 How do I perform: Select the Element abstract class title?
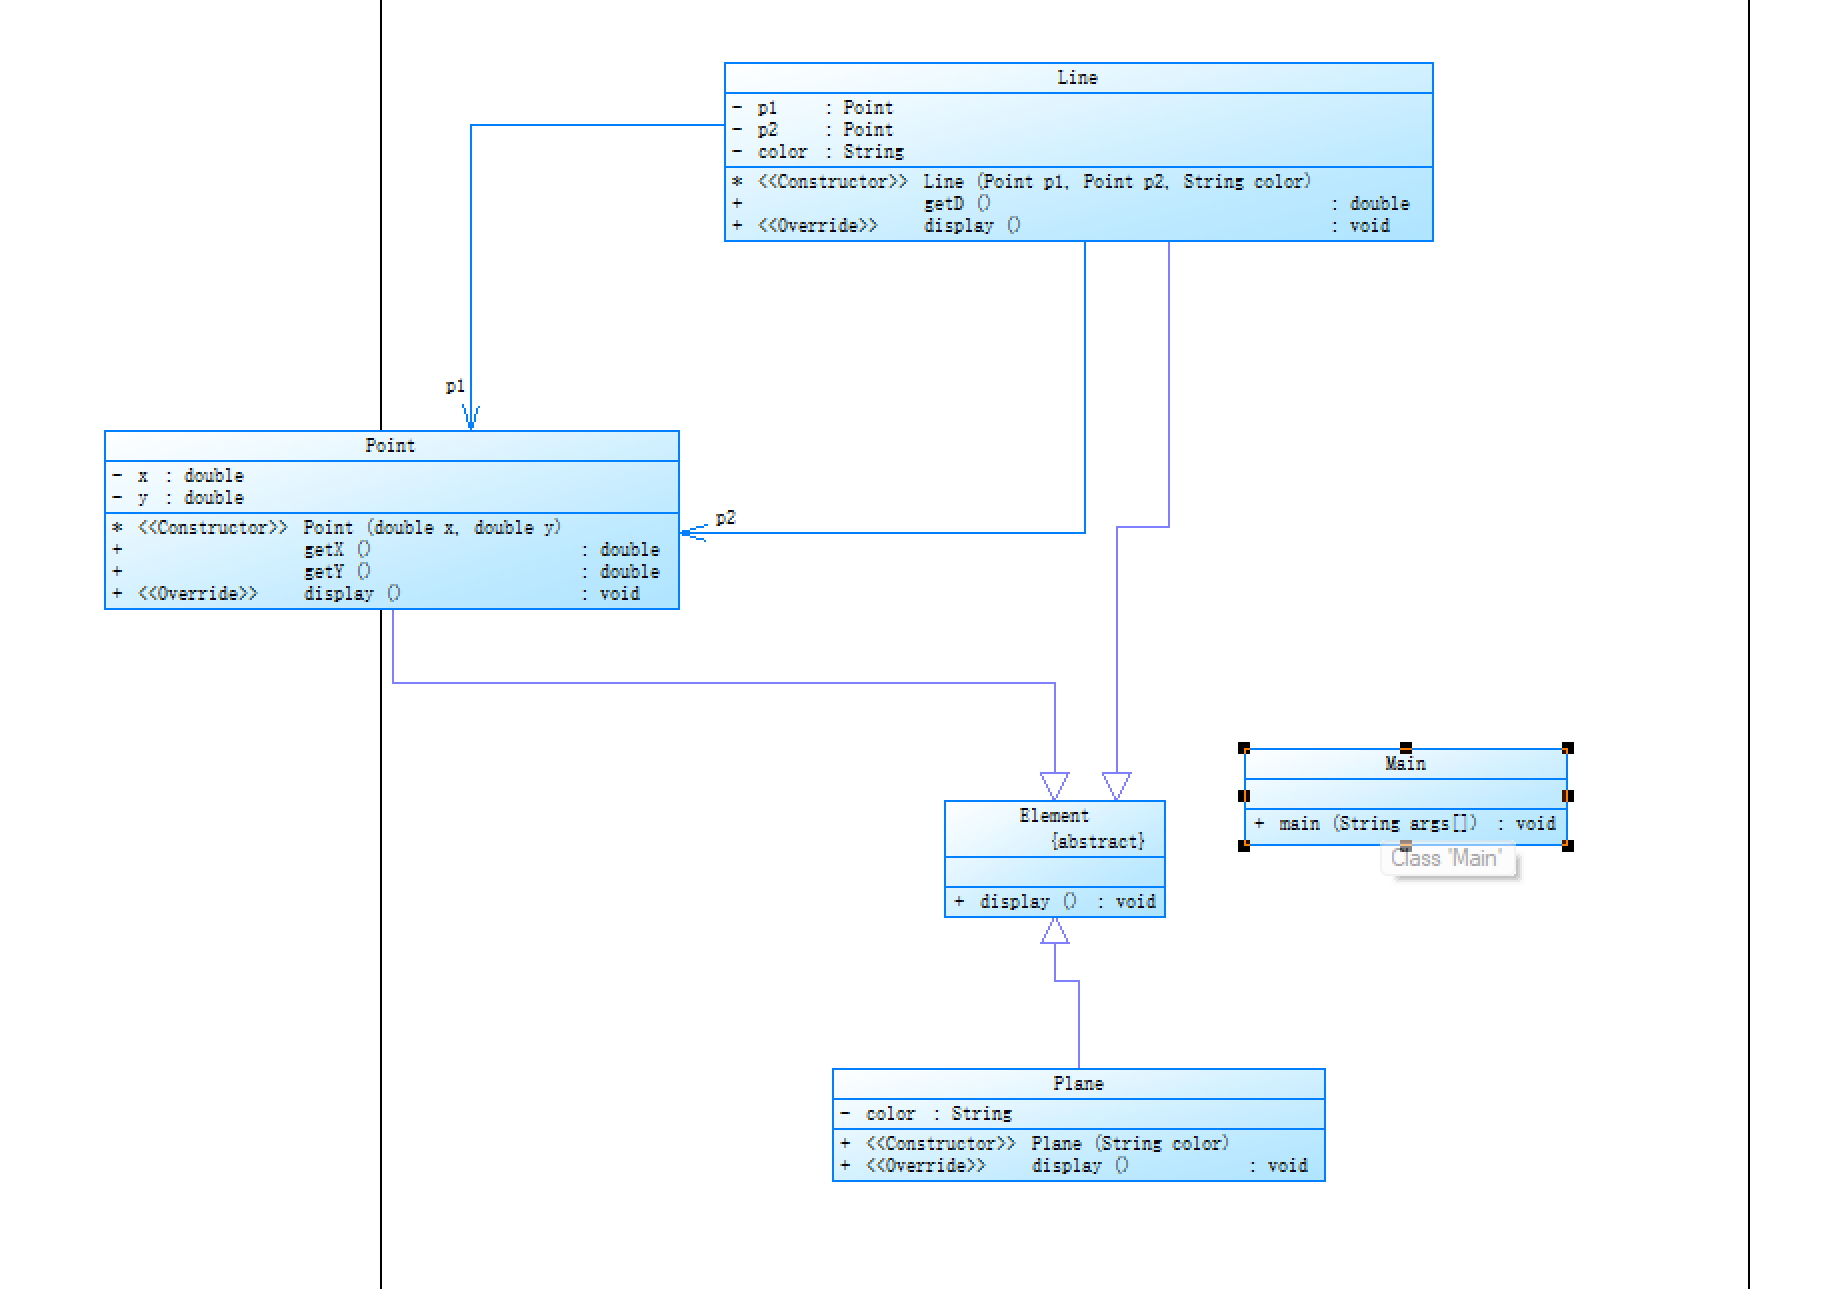click(x=1054, y=816)
